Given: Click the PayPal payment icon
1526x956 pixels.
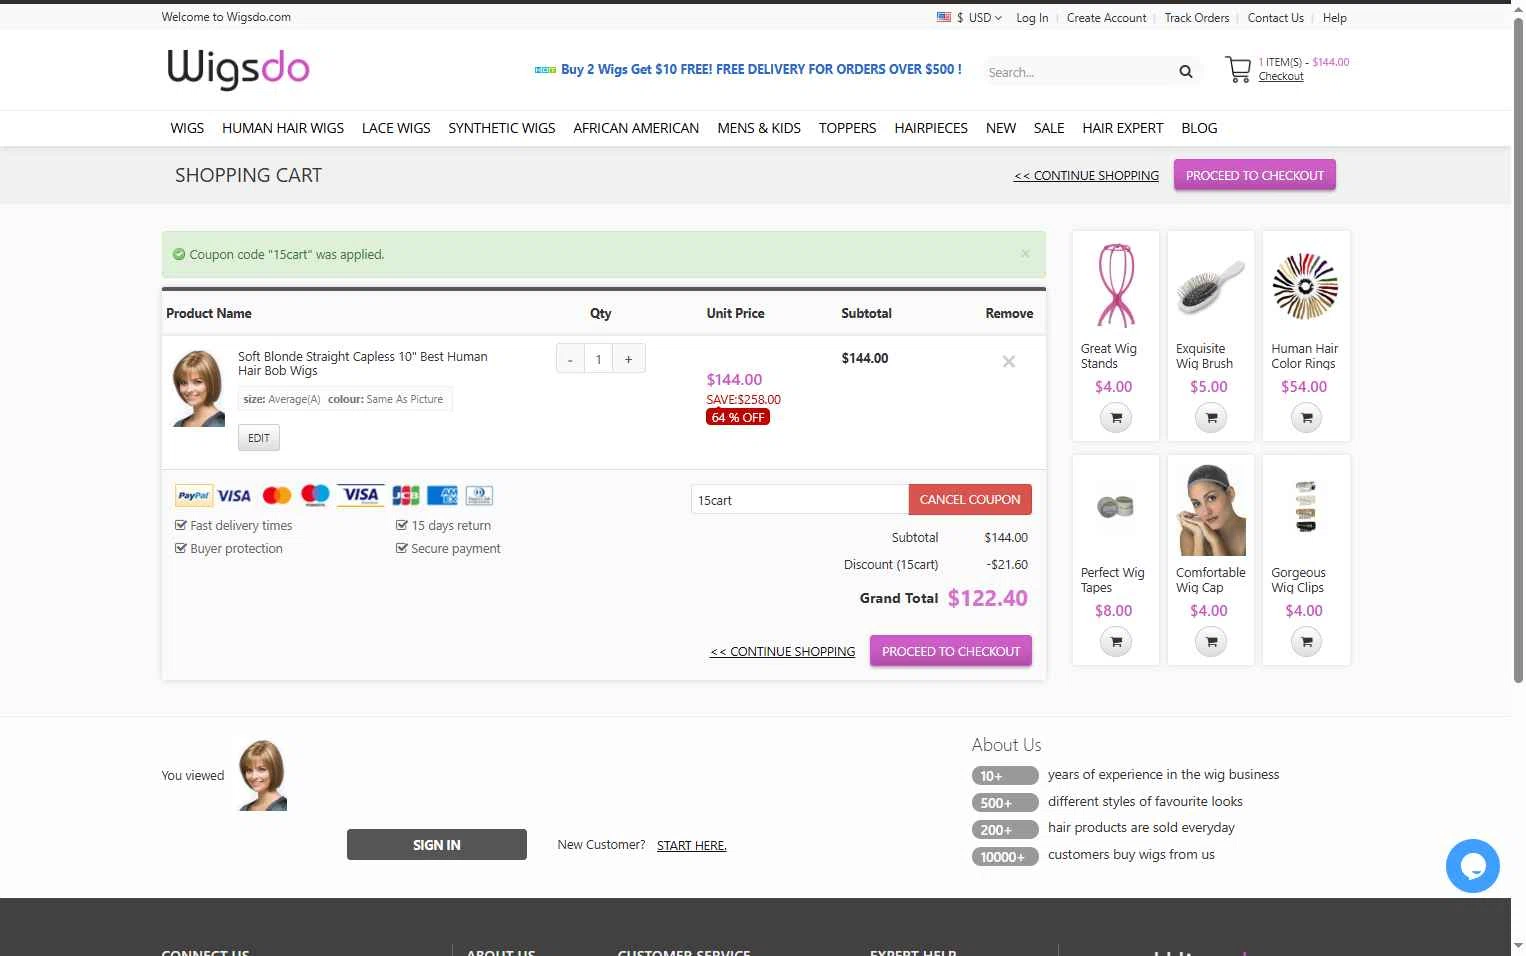Looking at the screenshot, I should point(194,496).
